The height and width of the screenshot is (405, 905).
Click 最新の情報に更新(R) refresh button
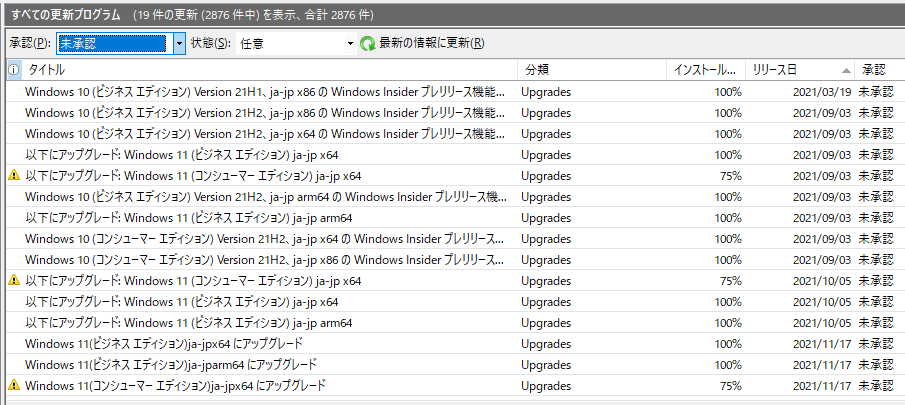click(x=422, y=44)
